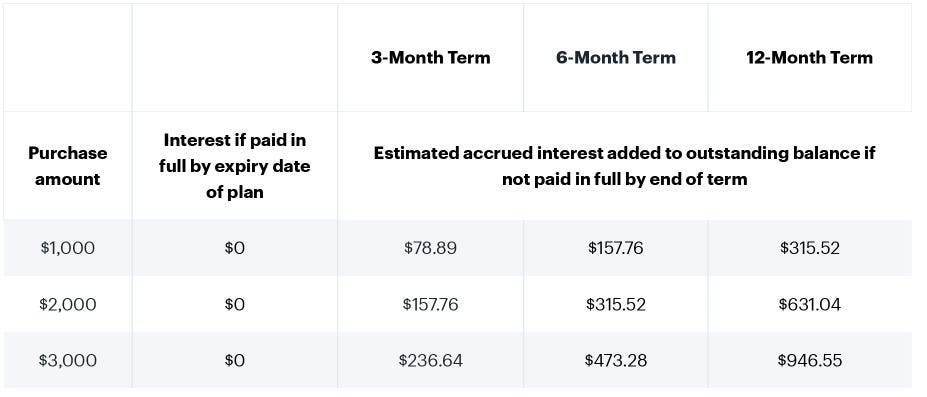Click the 3-Month Term column header

(430, 58)
